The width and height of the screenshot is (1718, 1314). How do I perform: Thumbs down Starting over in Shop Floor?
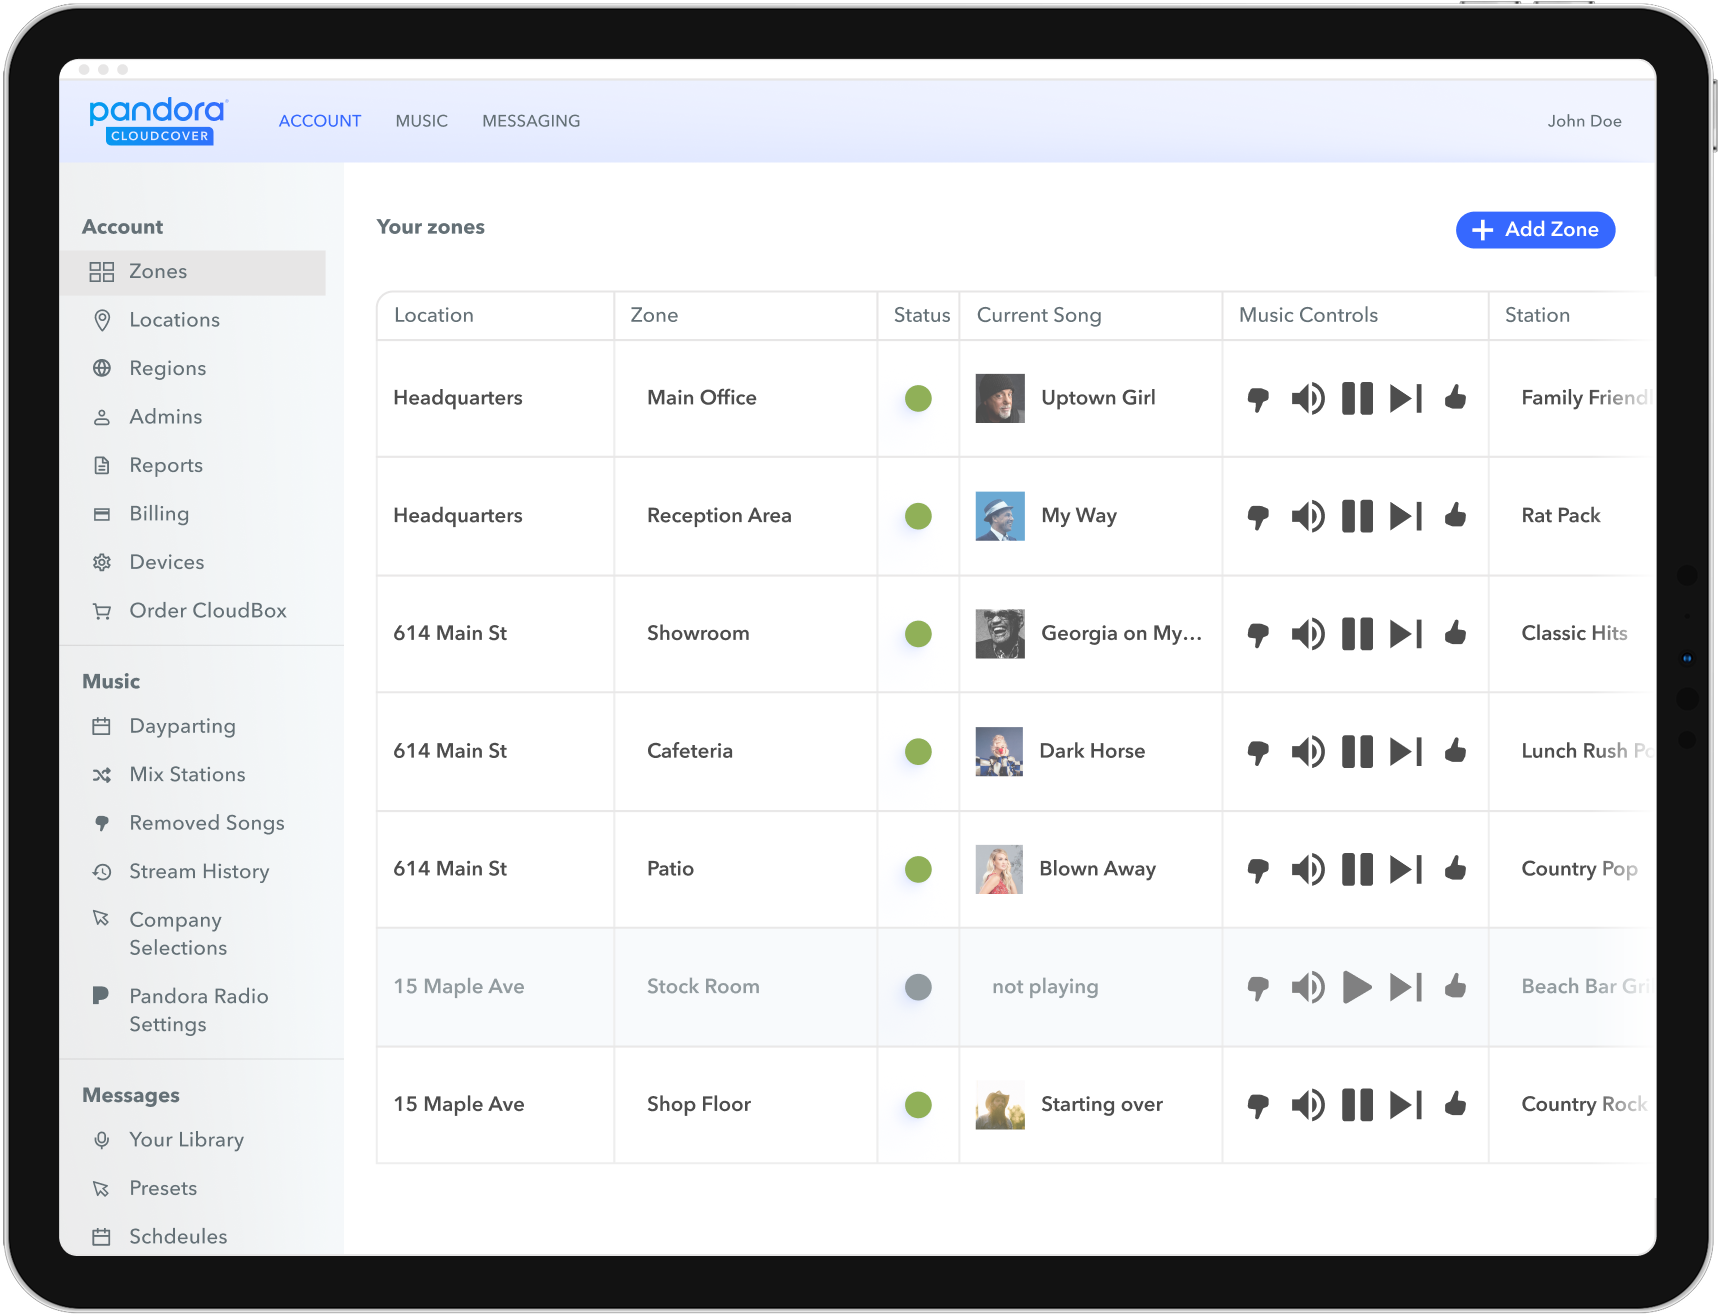tap(1258, 1106)
